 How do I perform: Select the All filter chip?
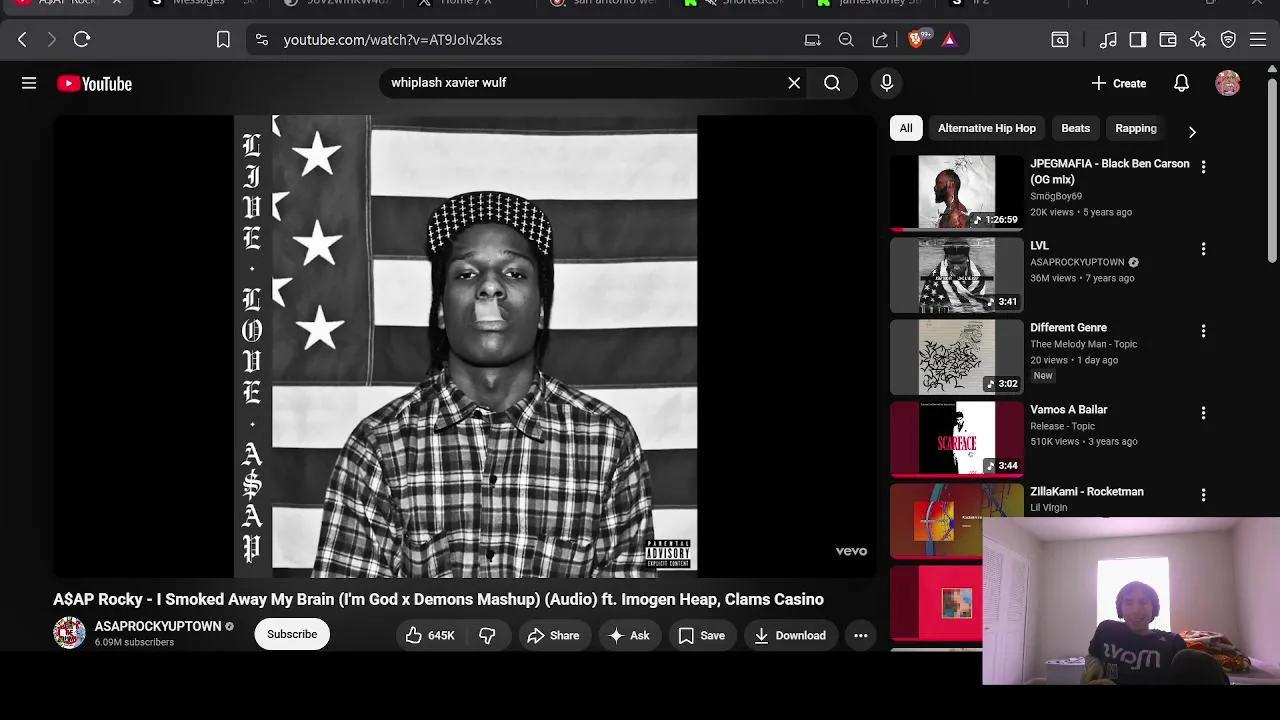[x=906, y=128]
